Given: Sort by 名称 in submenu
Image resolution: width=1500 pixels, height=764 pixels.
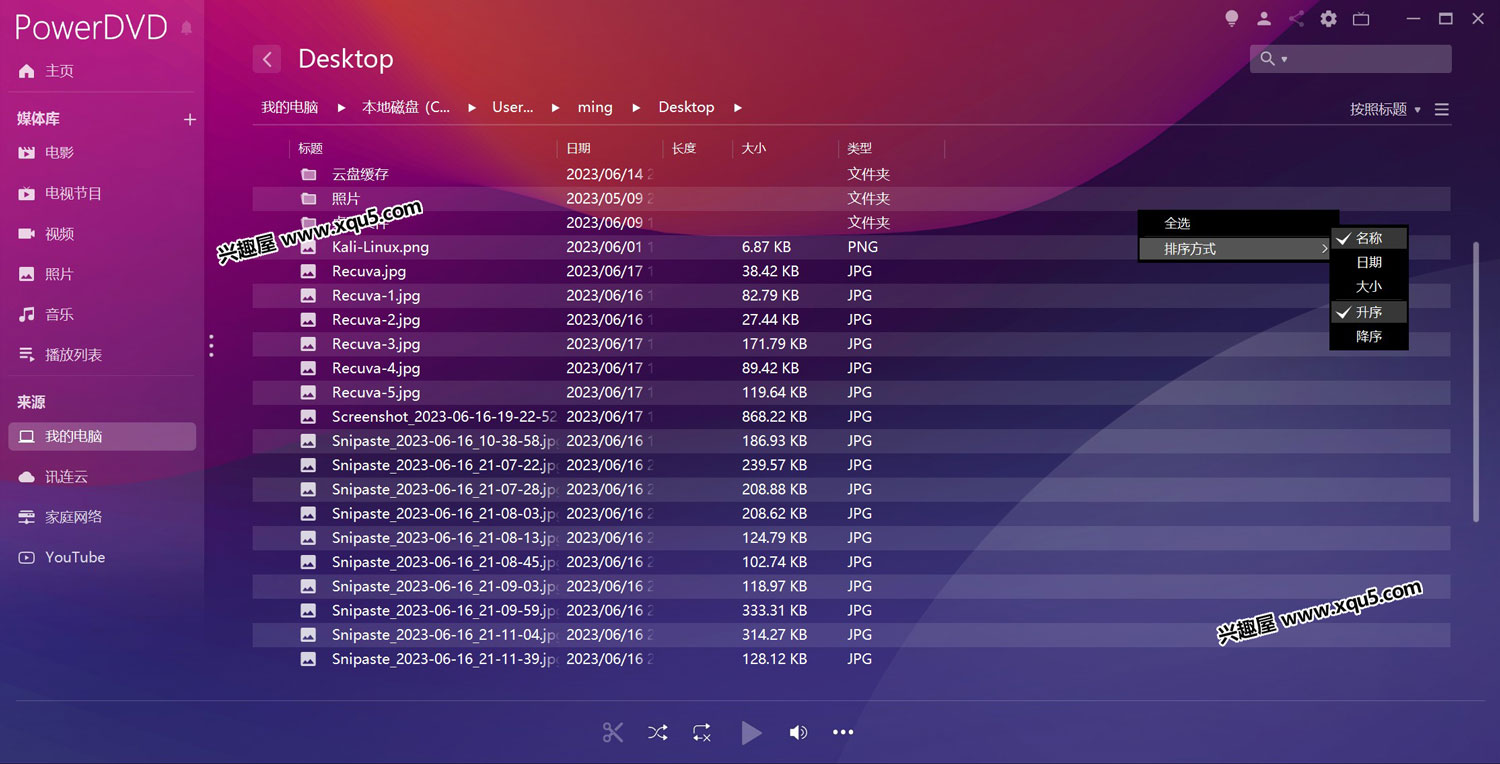Looking at the screenshot, I should (x=1369, y=238).
